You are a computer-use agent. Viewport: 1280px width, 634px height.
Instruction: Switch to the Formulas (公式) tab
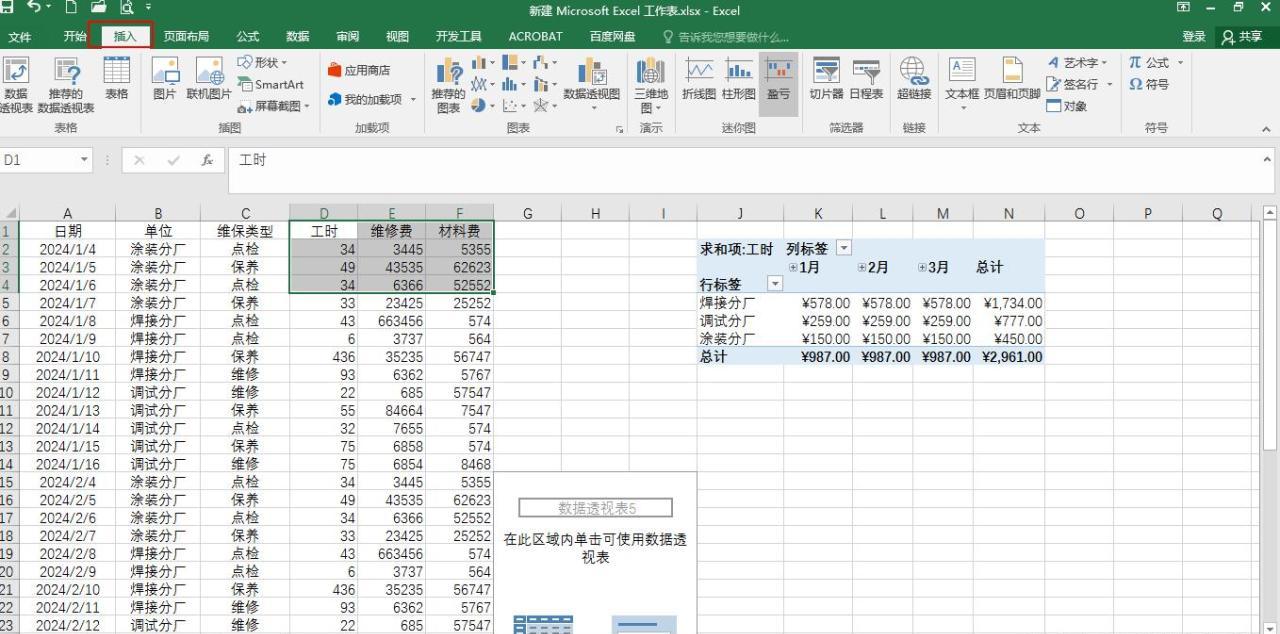[248, 37]
